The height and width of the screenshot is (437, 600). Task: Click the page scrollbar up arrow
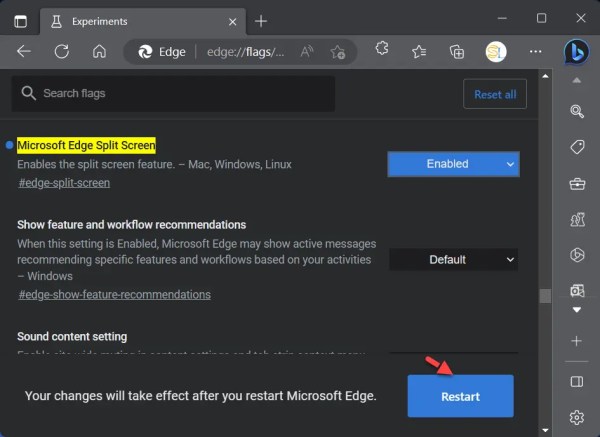tap(545, 76)
